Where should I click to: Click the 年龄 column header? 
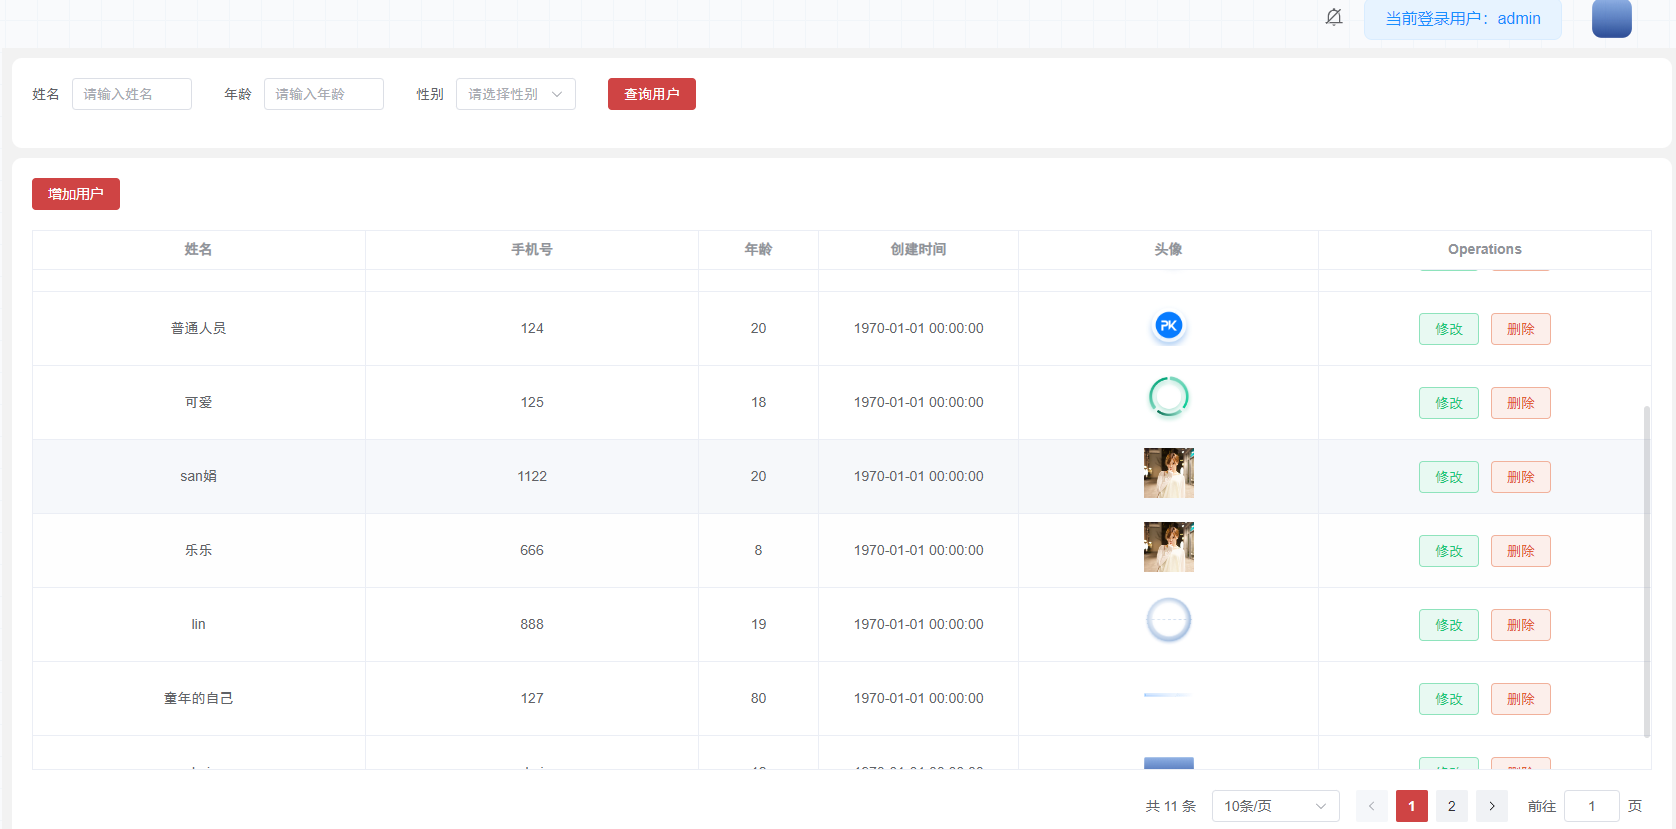[x=758, y=250]
